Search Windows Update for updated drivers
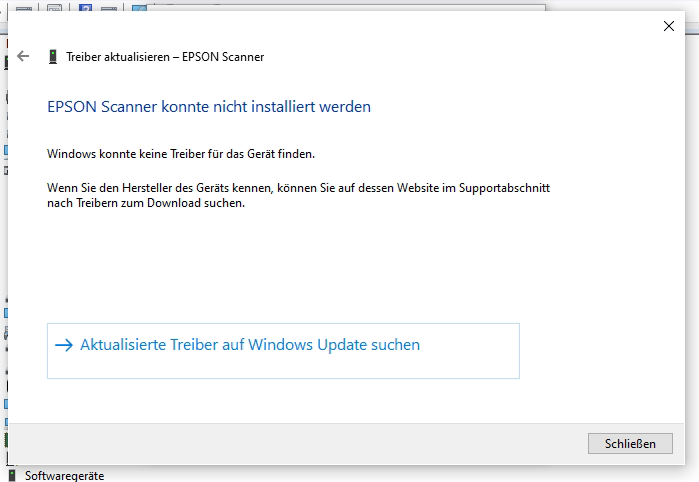Image resolution: width=699 pixels, height=482 pixels. pos(283,351)
